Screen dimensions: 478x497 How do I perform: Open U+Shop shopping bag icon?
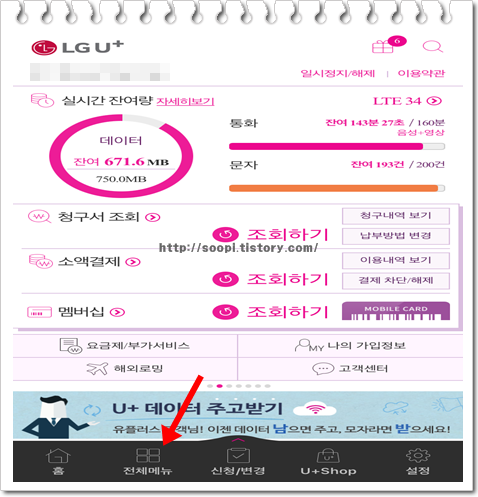pos(328,456)
